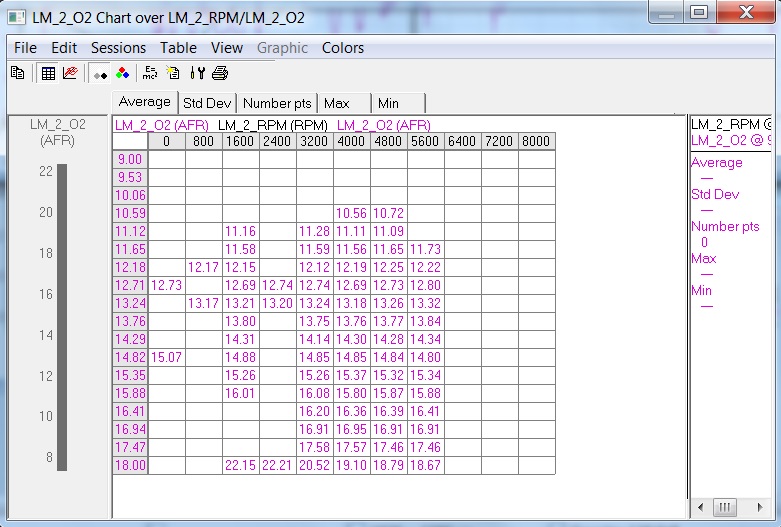Open the Colors menu
Viewport: 781px width, 527px height.
coord(342,48)
